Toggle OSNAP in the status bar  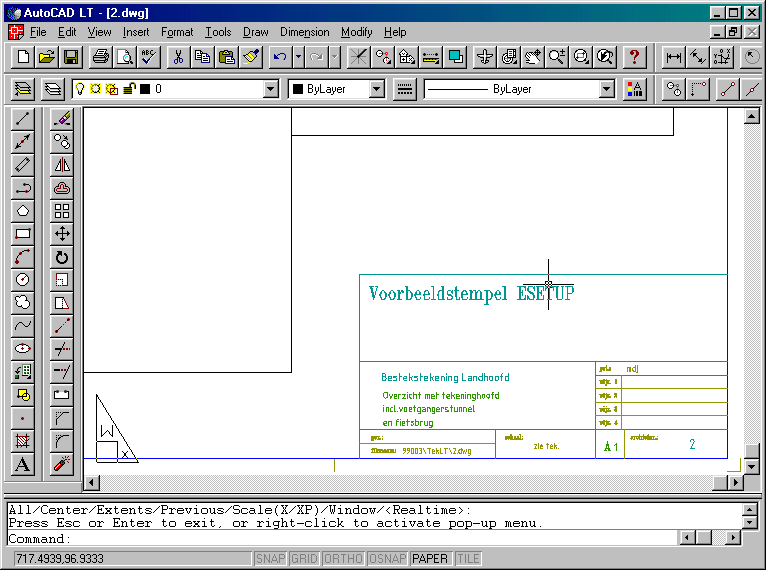[387, 558]
